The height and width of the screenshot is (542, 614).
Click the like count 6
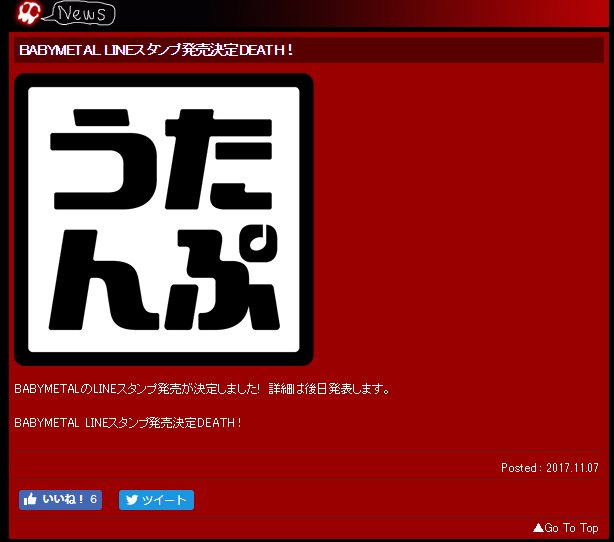(93, 499)
